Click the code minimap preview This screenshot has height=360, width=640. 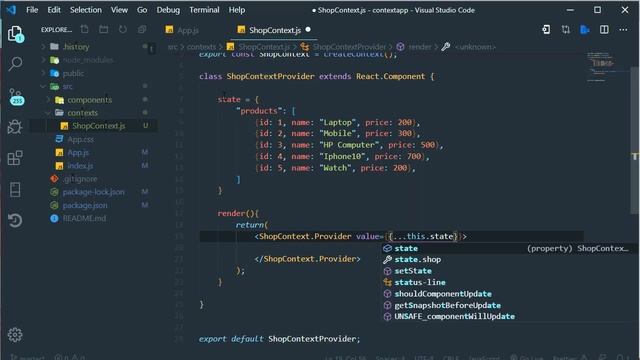pyautogui.click(x=602, y=67)
